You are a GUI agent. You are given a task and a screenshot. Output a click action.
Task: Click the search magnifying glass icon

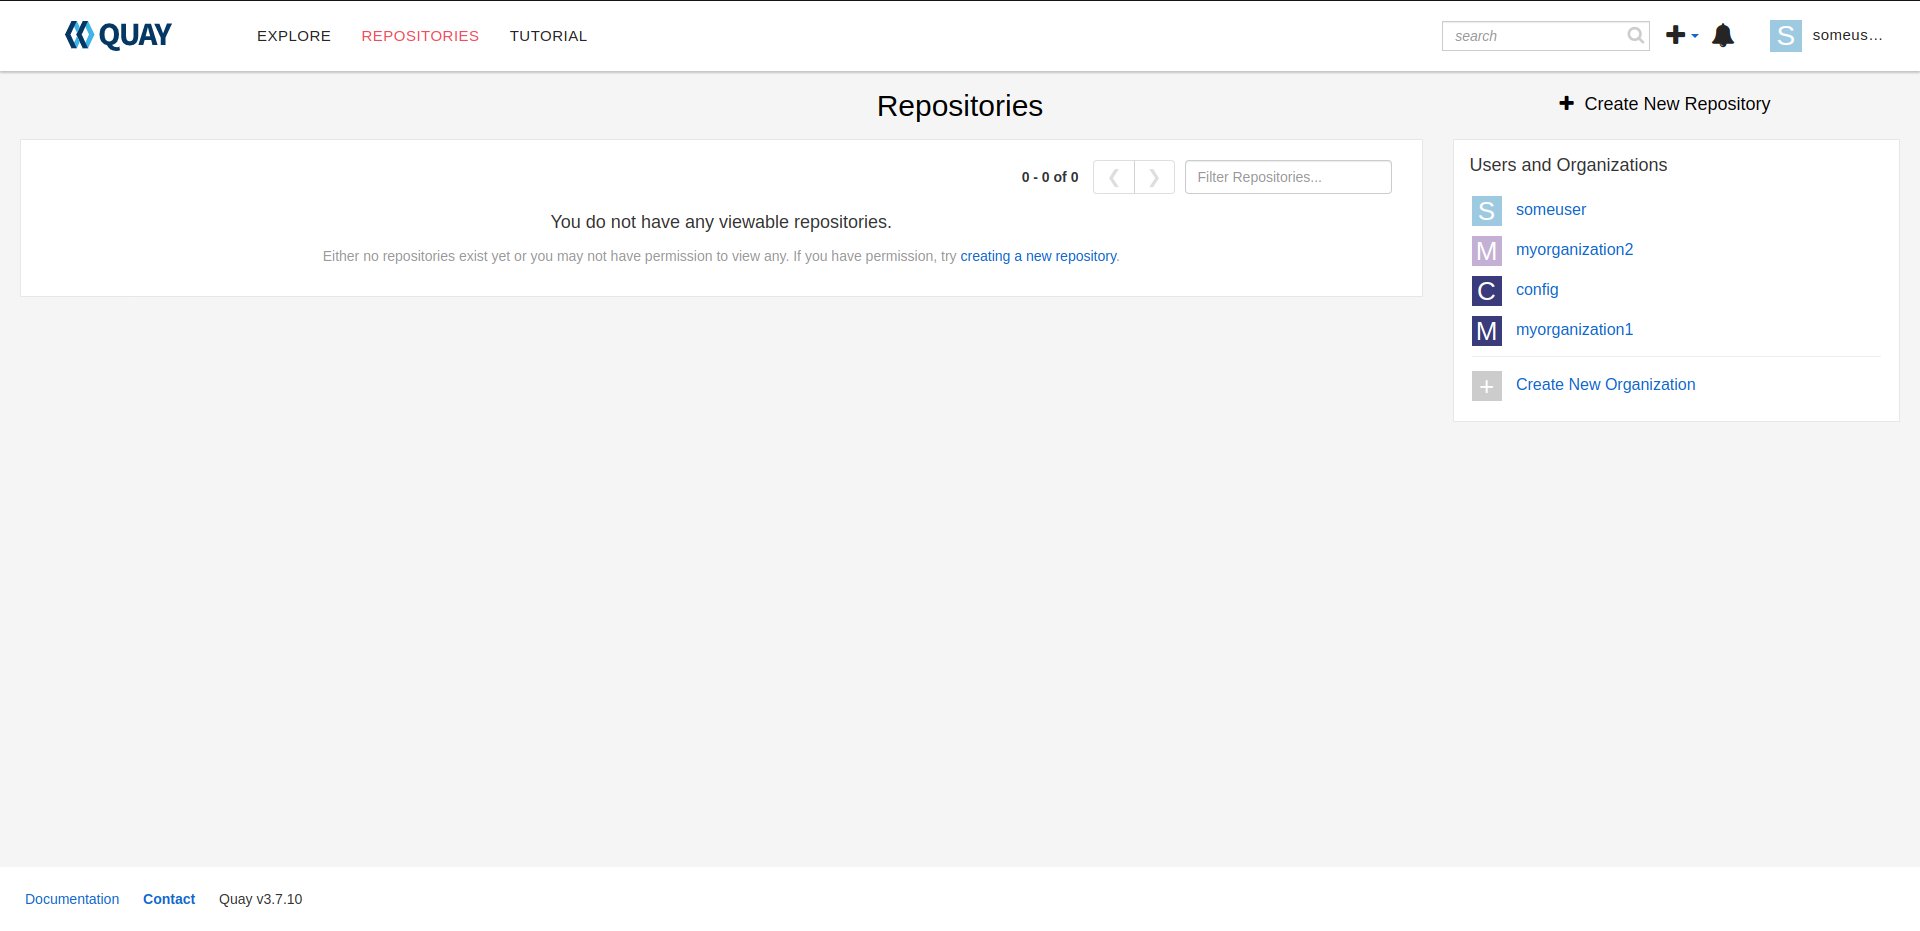tap(1634, 35)
